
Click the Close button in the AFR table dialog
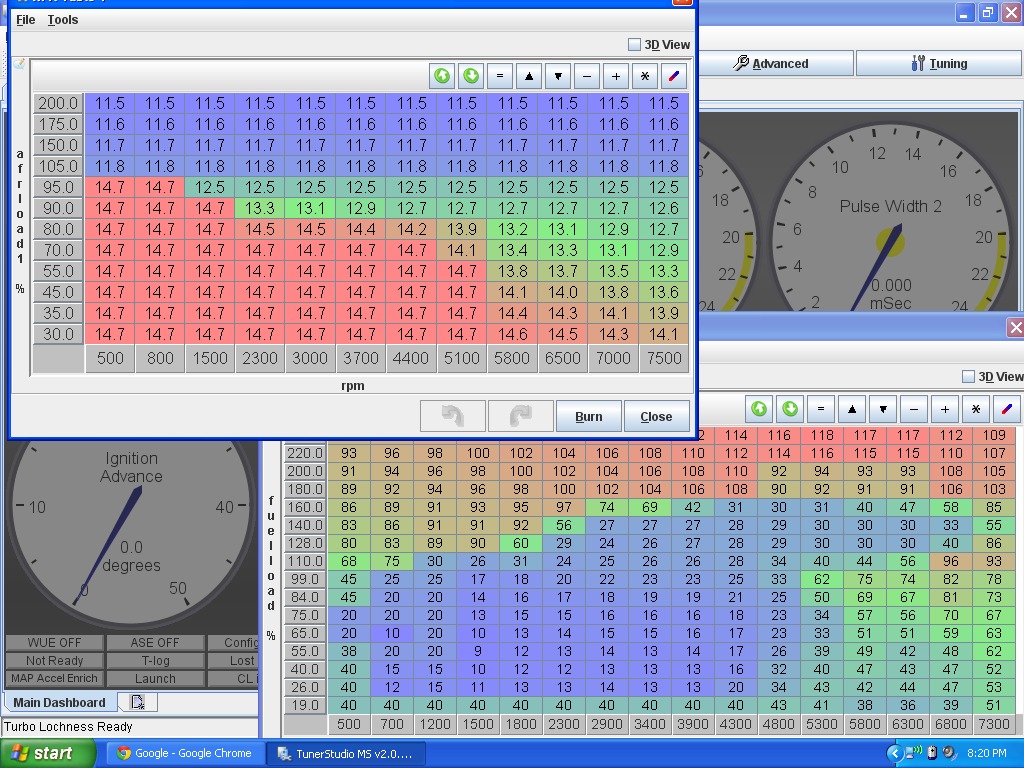pyautogui.click(x=656, y=416)
